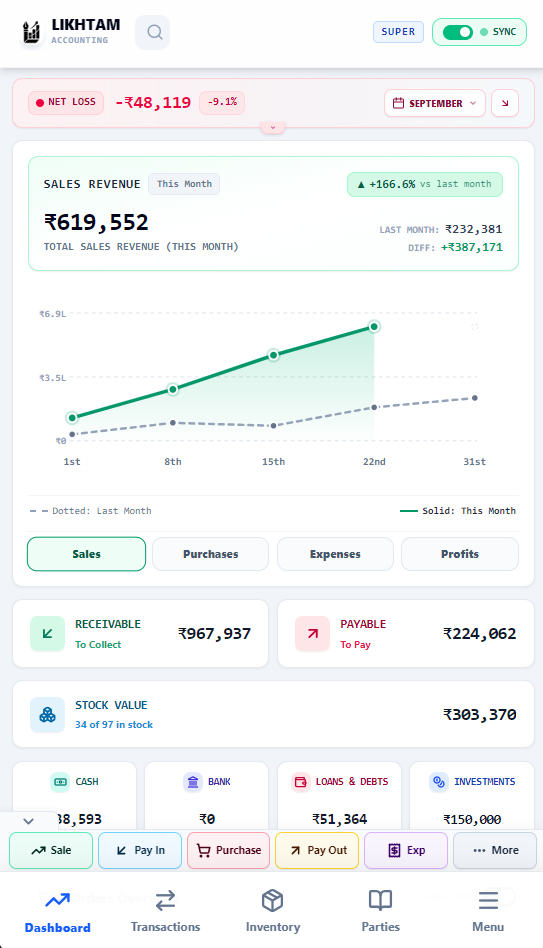543x948 pixels.
Task: Click the 22nd data point on chart
Action: point(374,326)
